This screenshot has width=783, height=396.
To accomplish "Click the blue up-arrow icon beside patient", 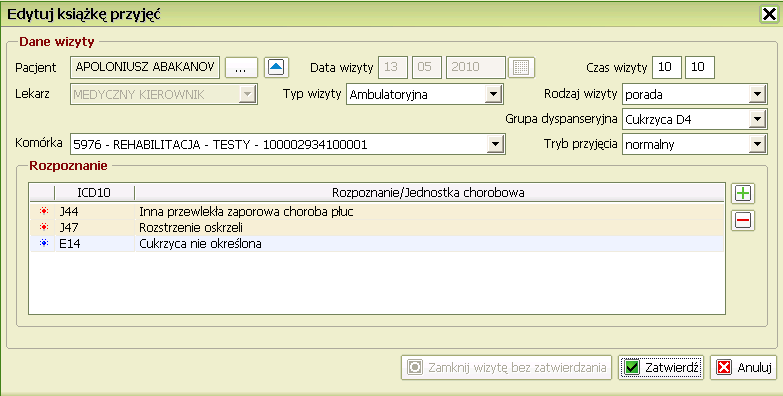I will tap(276, 67).
